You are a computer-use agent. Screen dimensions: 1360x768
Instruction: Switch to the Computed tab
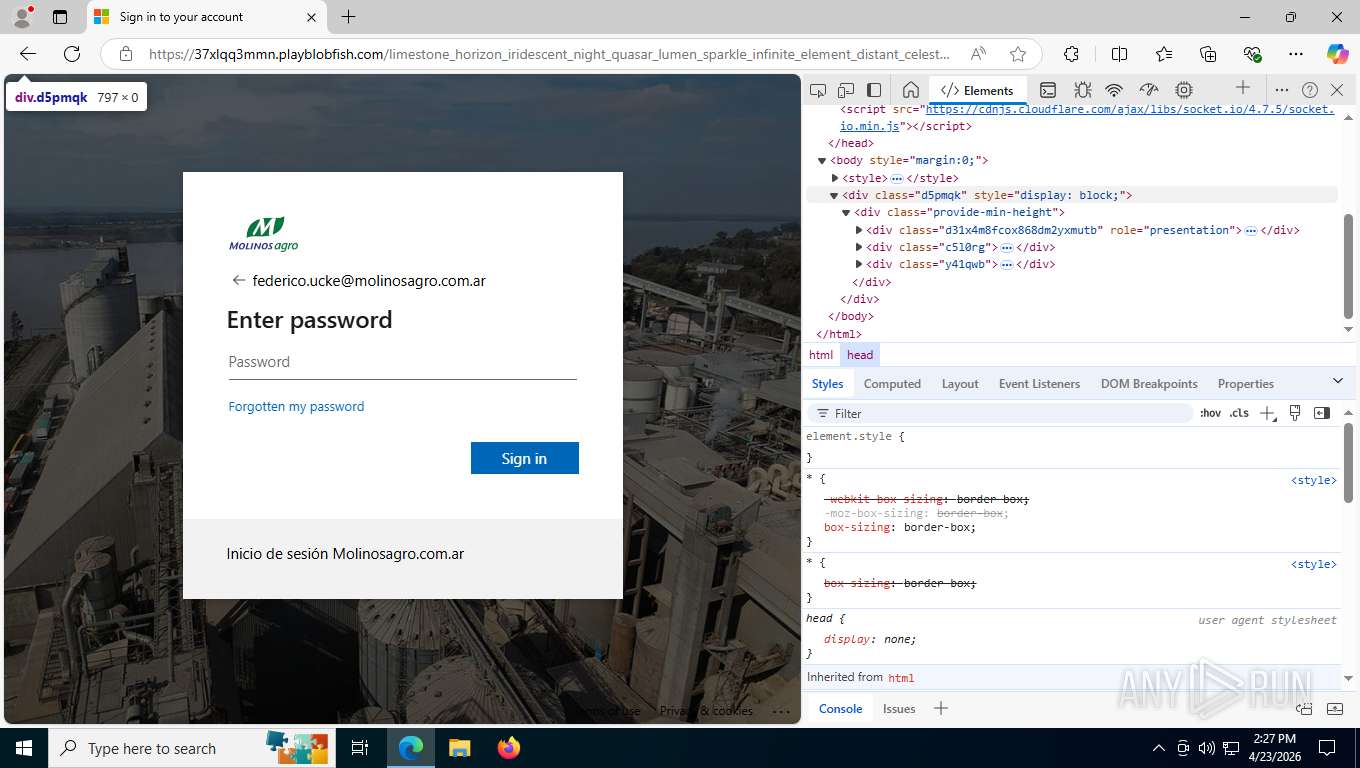click(892, 384)
